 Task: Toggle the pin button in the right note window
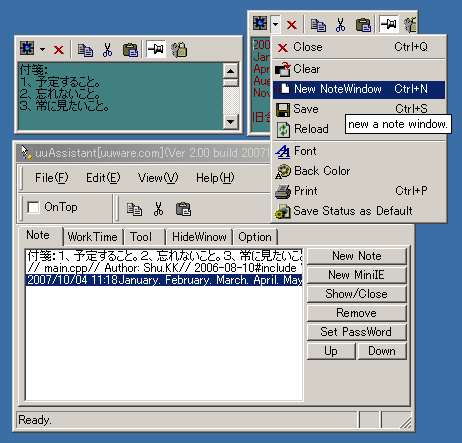389,24
